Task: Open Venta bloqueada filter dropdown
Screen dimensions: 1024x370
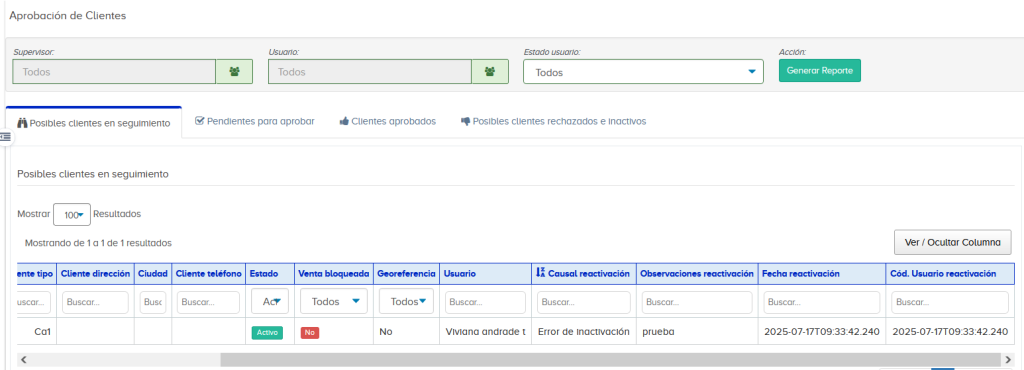Action: (334, 301)
